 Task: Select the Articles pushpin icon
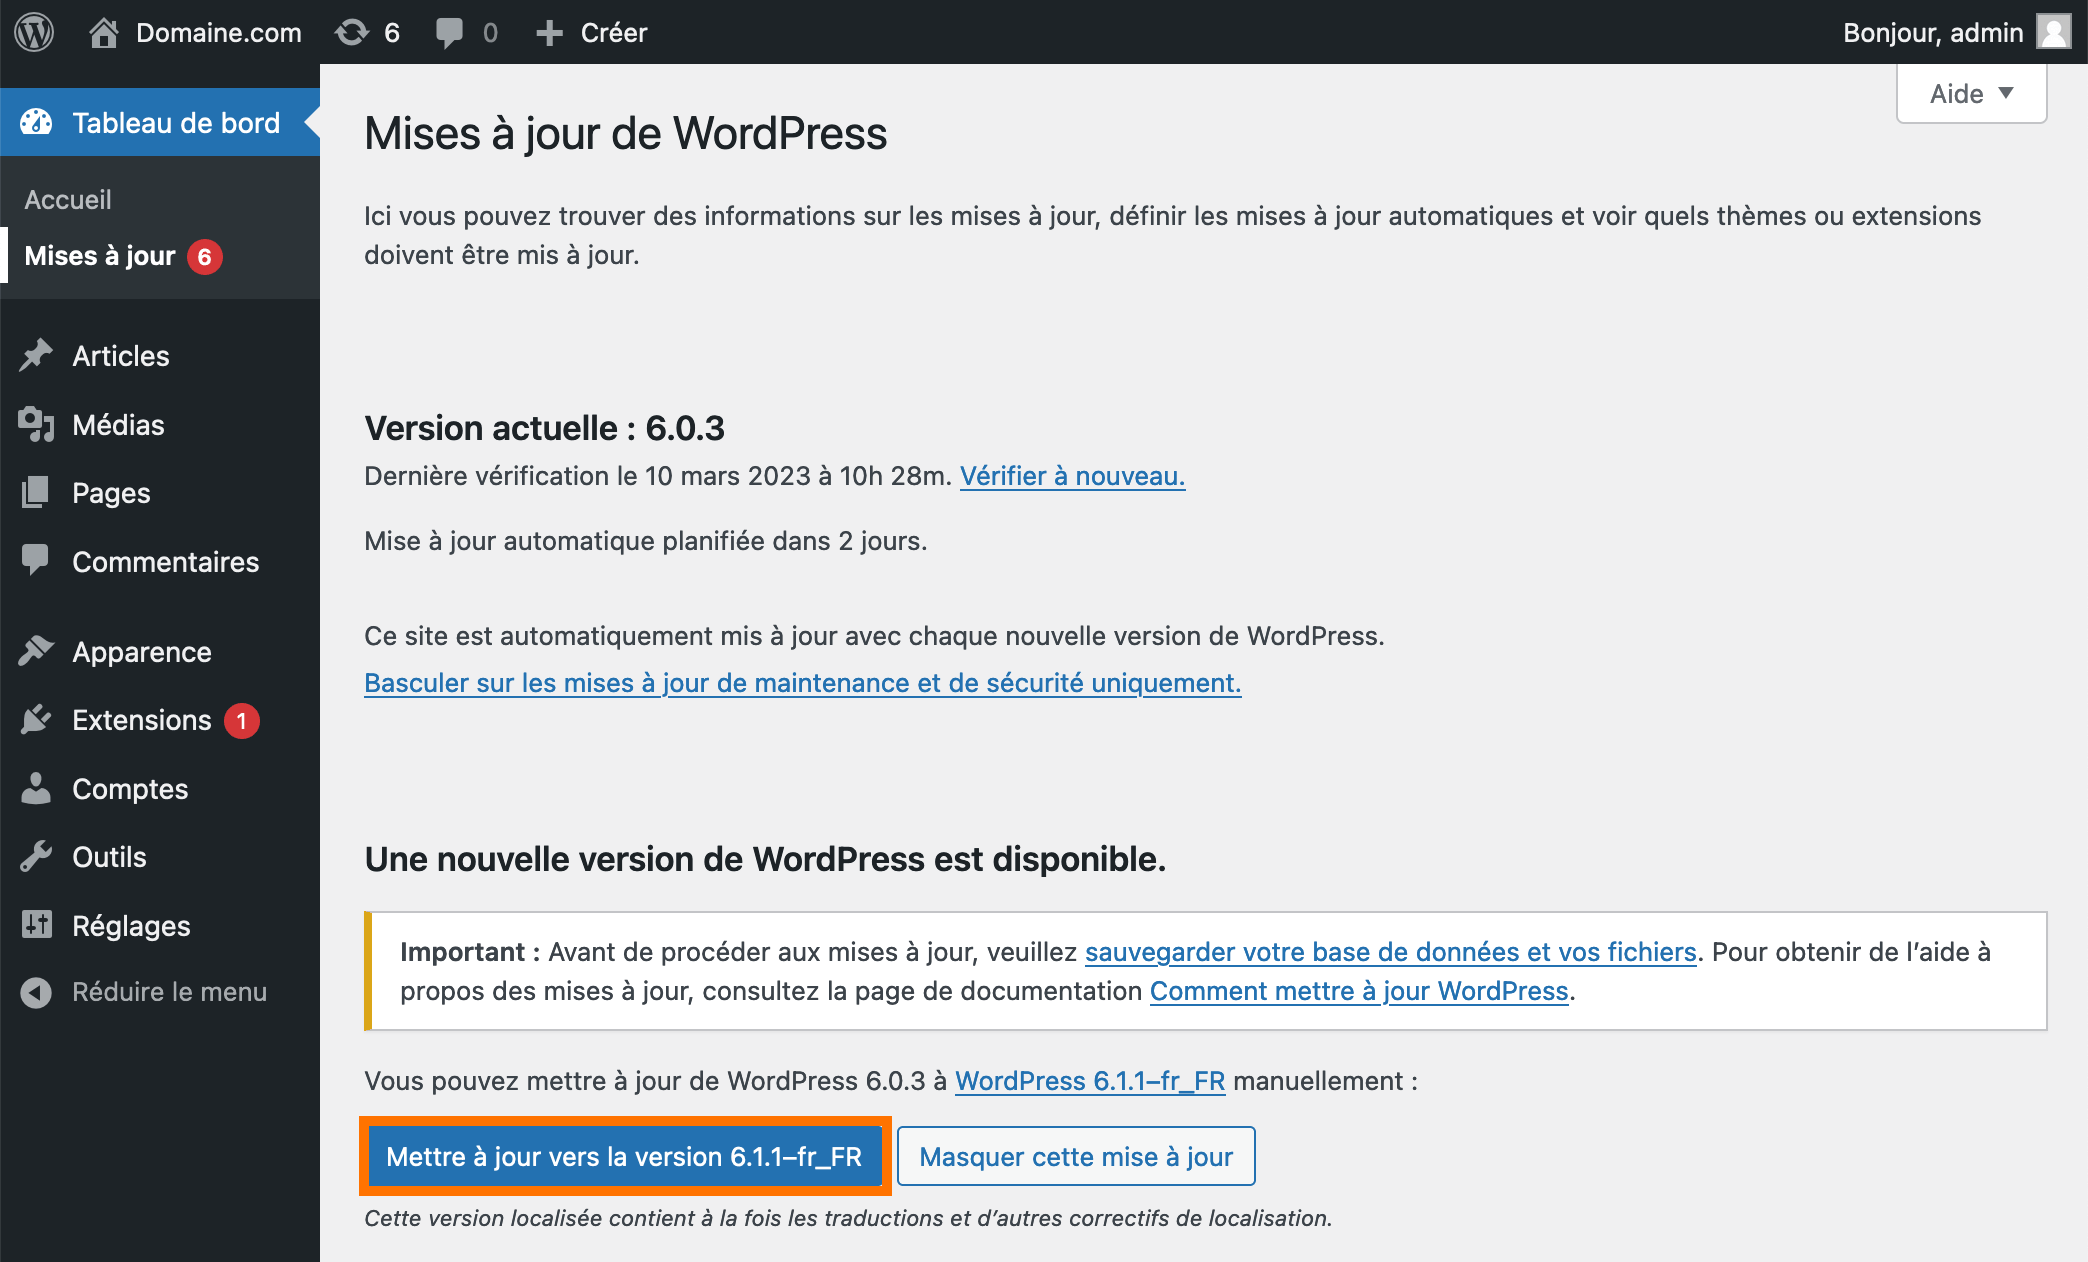(x=37, y=355)
